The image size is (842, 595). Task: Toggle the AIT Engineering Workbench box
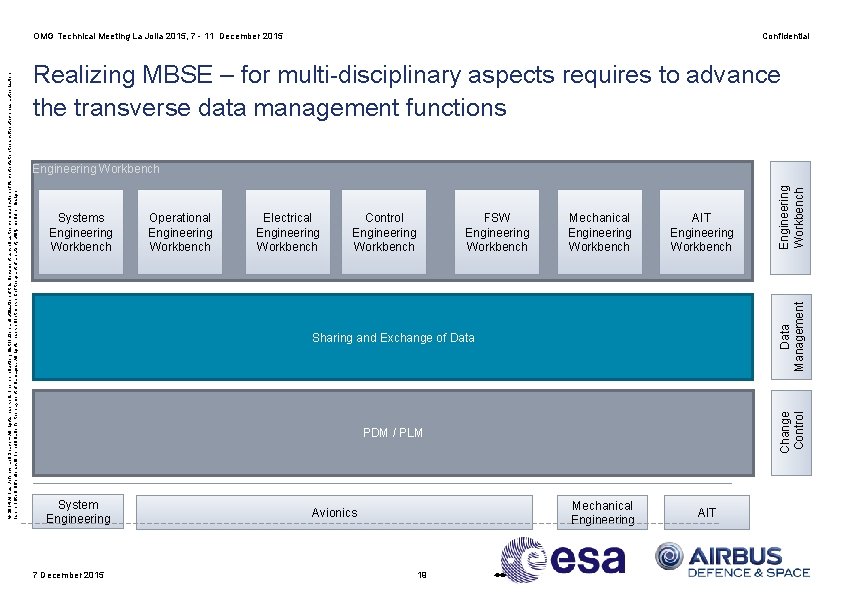click(x=702, y=232)
